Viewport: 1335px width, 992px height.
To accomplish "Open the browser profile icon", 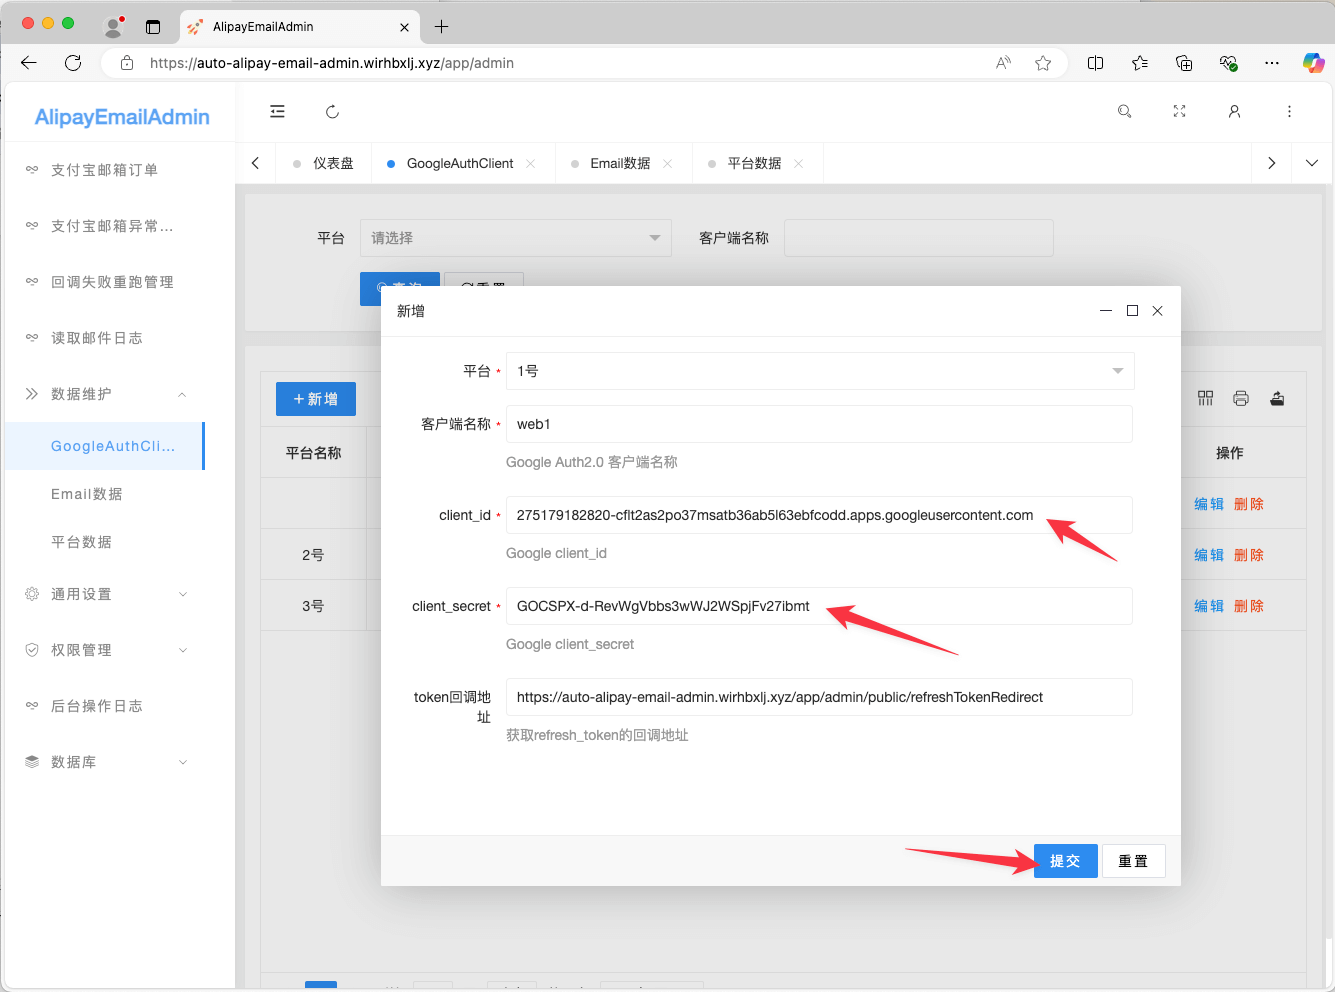I will 113,27.
